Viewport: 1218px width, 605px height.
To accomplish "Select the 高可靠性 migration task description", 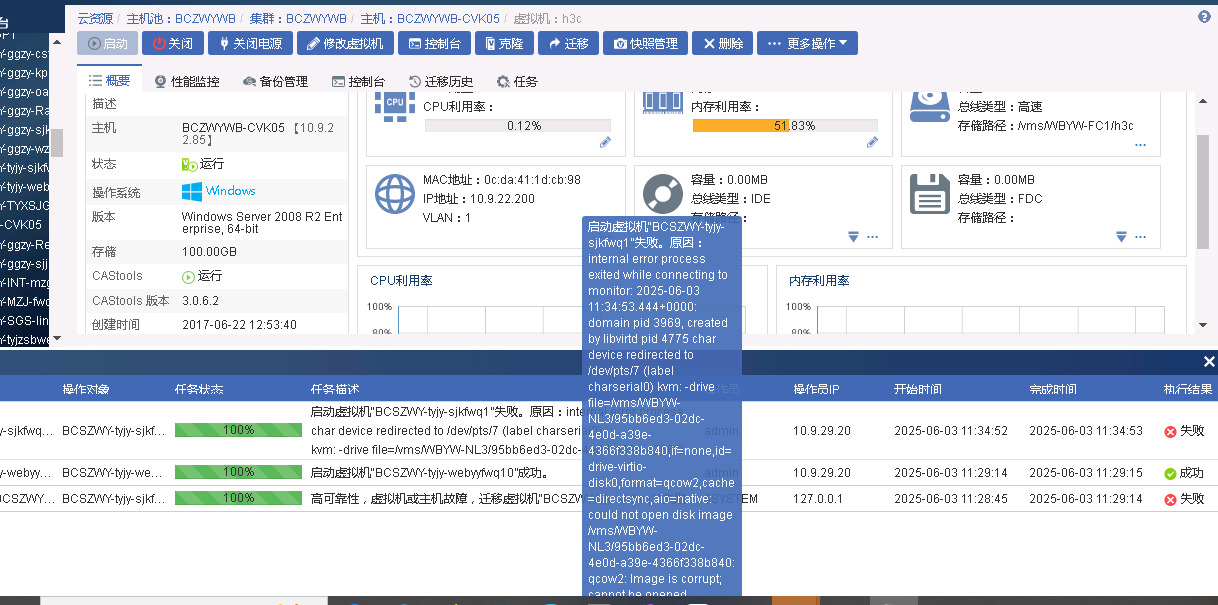I will point(446,498).
